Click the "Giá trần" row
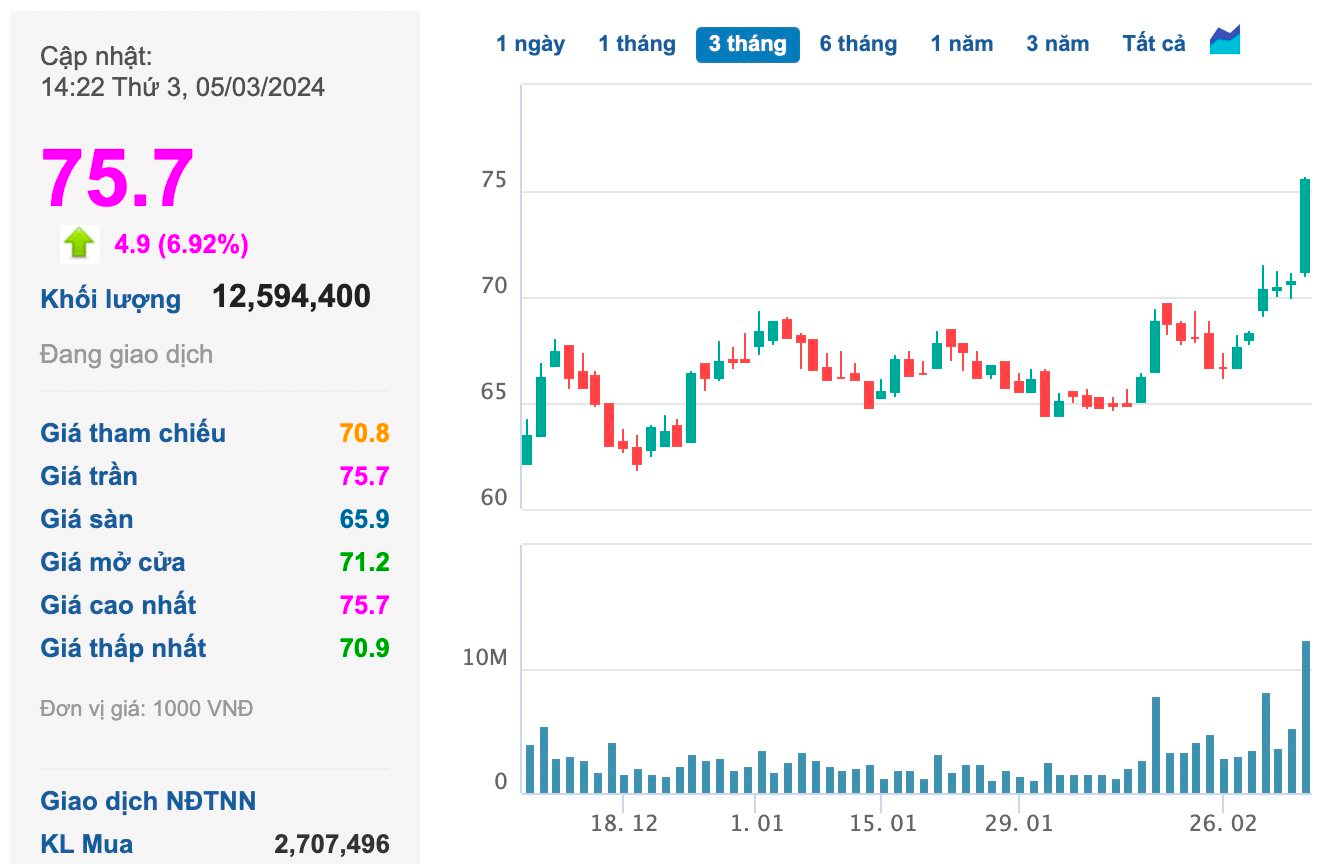1328x864 pixels. [88, 476]
